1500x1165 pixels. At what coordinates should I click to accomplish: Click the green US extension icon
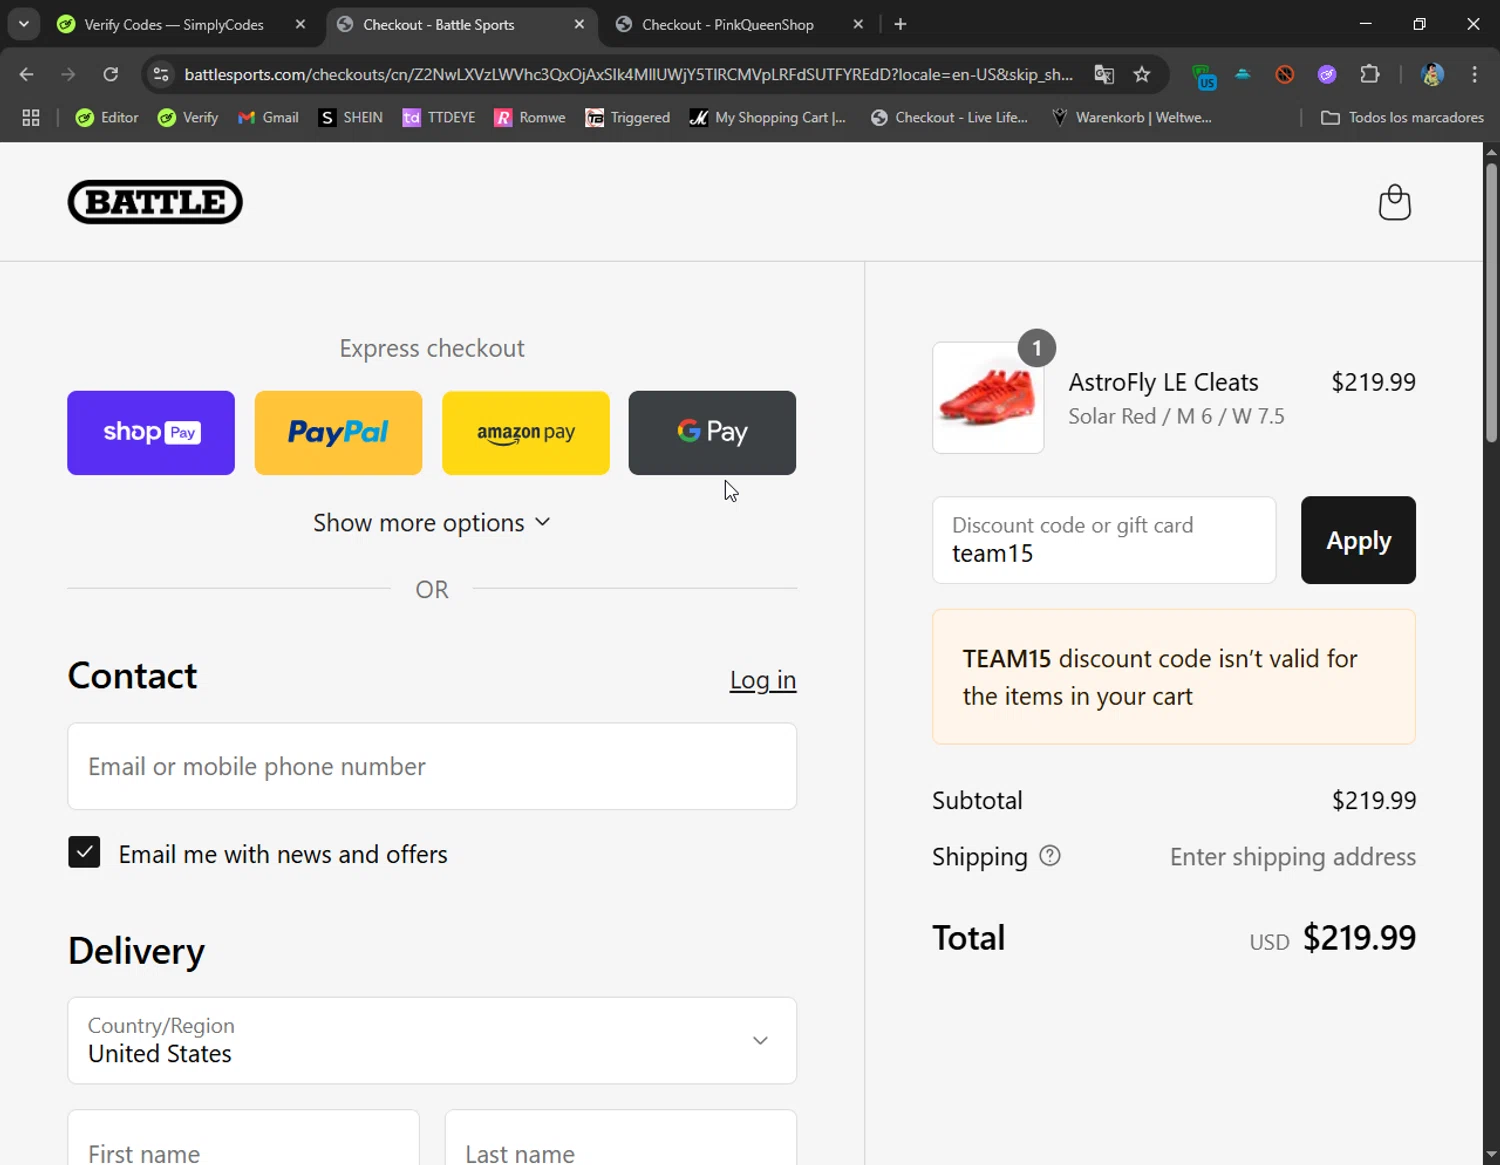pos(1204,75)
